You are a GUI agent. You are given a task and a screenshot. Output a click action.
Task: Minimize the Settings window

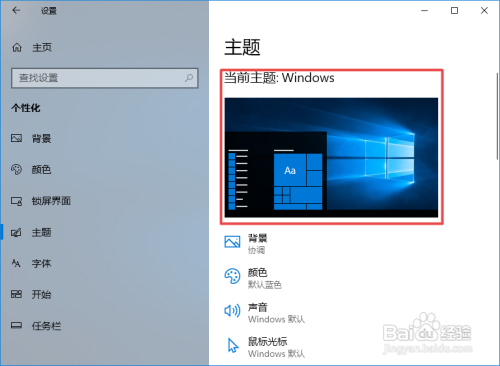(424, 11)
